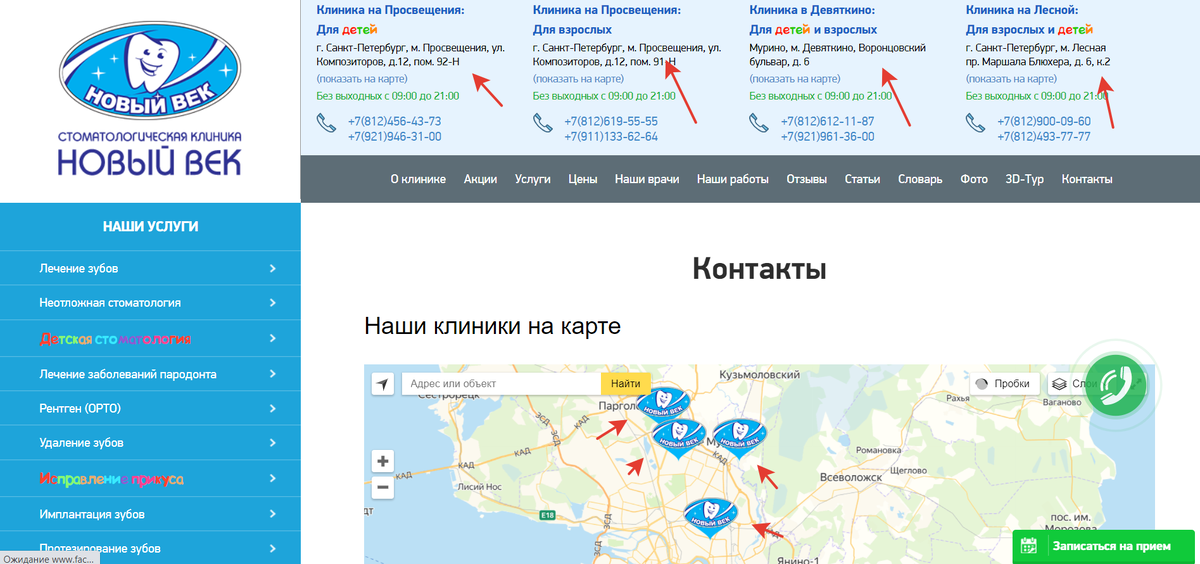1200x564 pixels.
Task: Select the southernmost clinic marker on map
Action: 712,517
